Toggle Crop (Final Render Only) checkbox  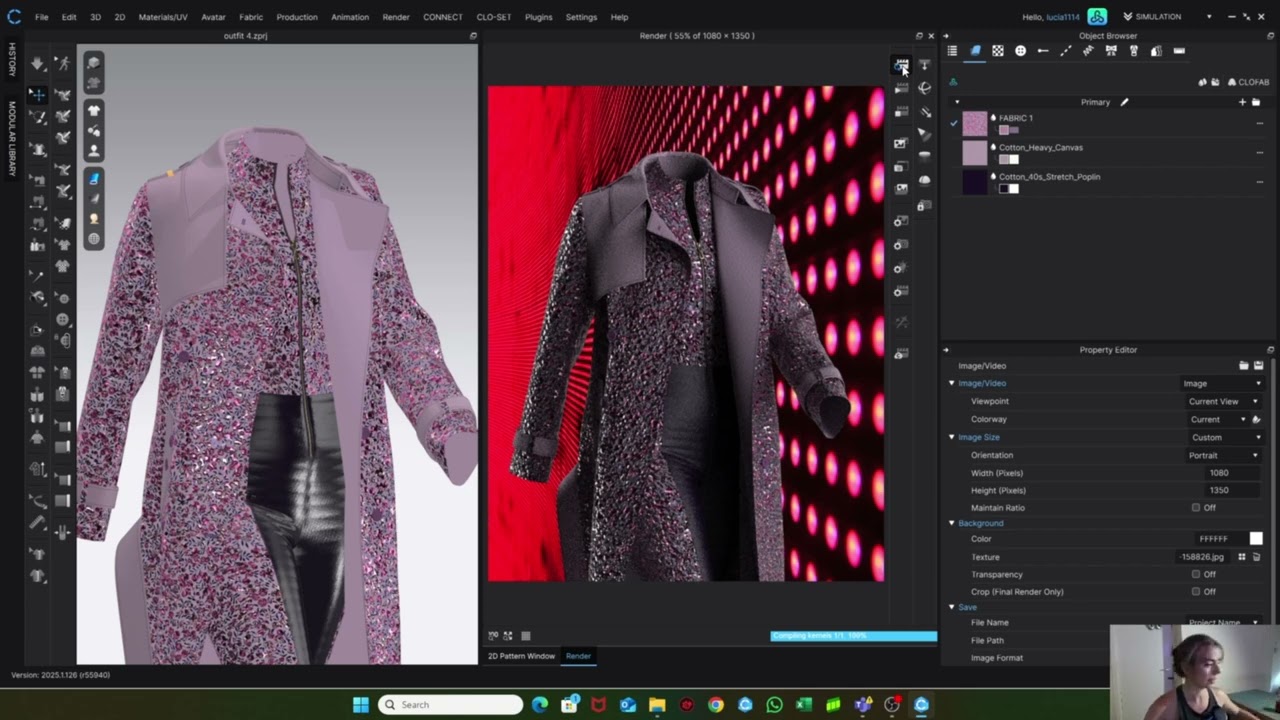coord(1196,592)
